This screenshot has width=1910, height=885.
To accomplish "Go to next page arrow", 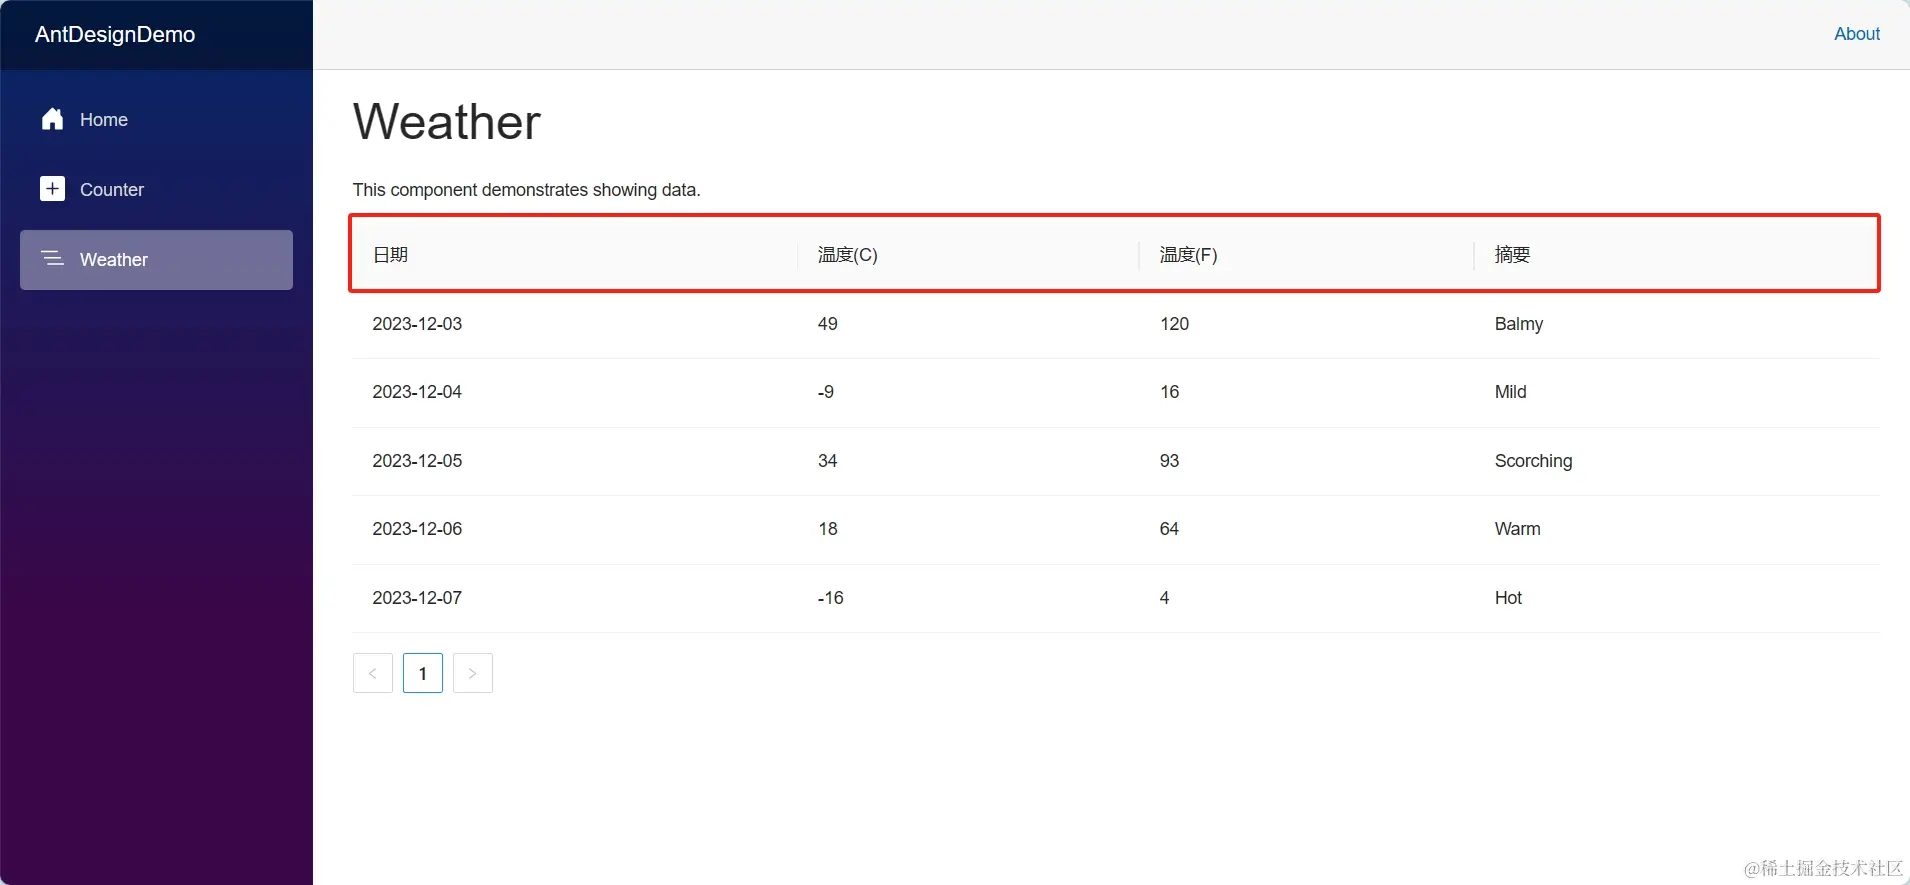I will [x=473, y=673].
